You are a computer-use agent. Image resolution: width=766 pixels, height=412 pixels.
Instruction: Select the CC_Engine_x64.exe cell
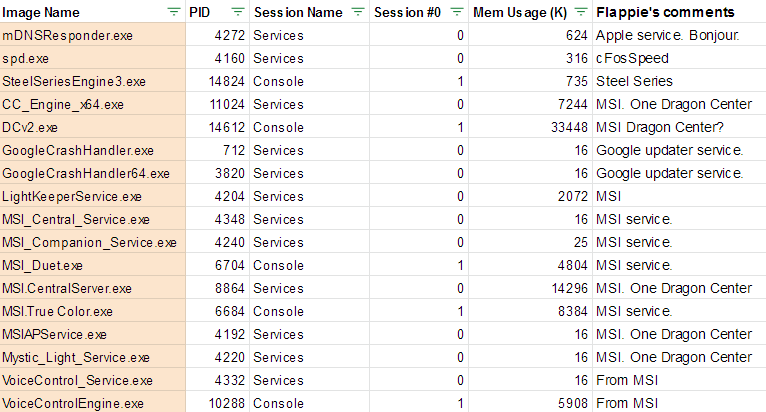[93, 104]
